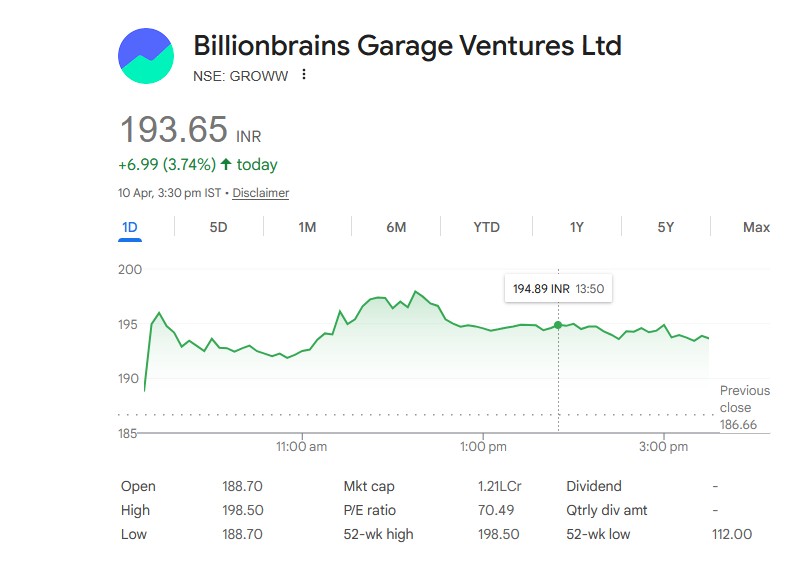Click the chart marker dot at 13:50
This screenshot has height=583, width=788.
point(558,325)
